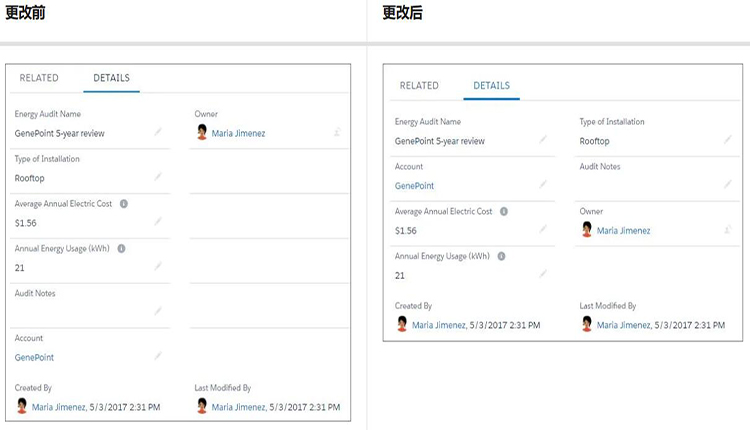Click 'Audit Notes' label in after panel
The image size is (750, 430).
(x=600, y=166)
